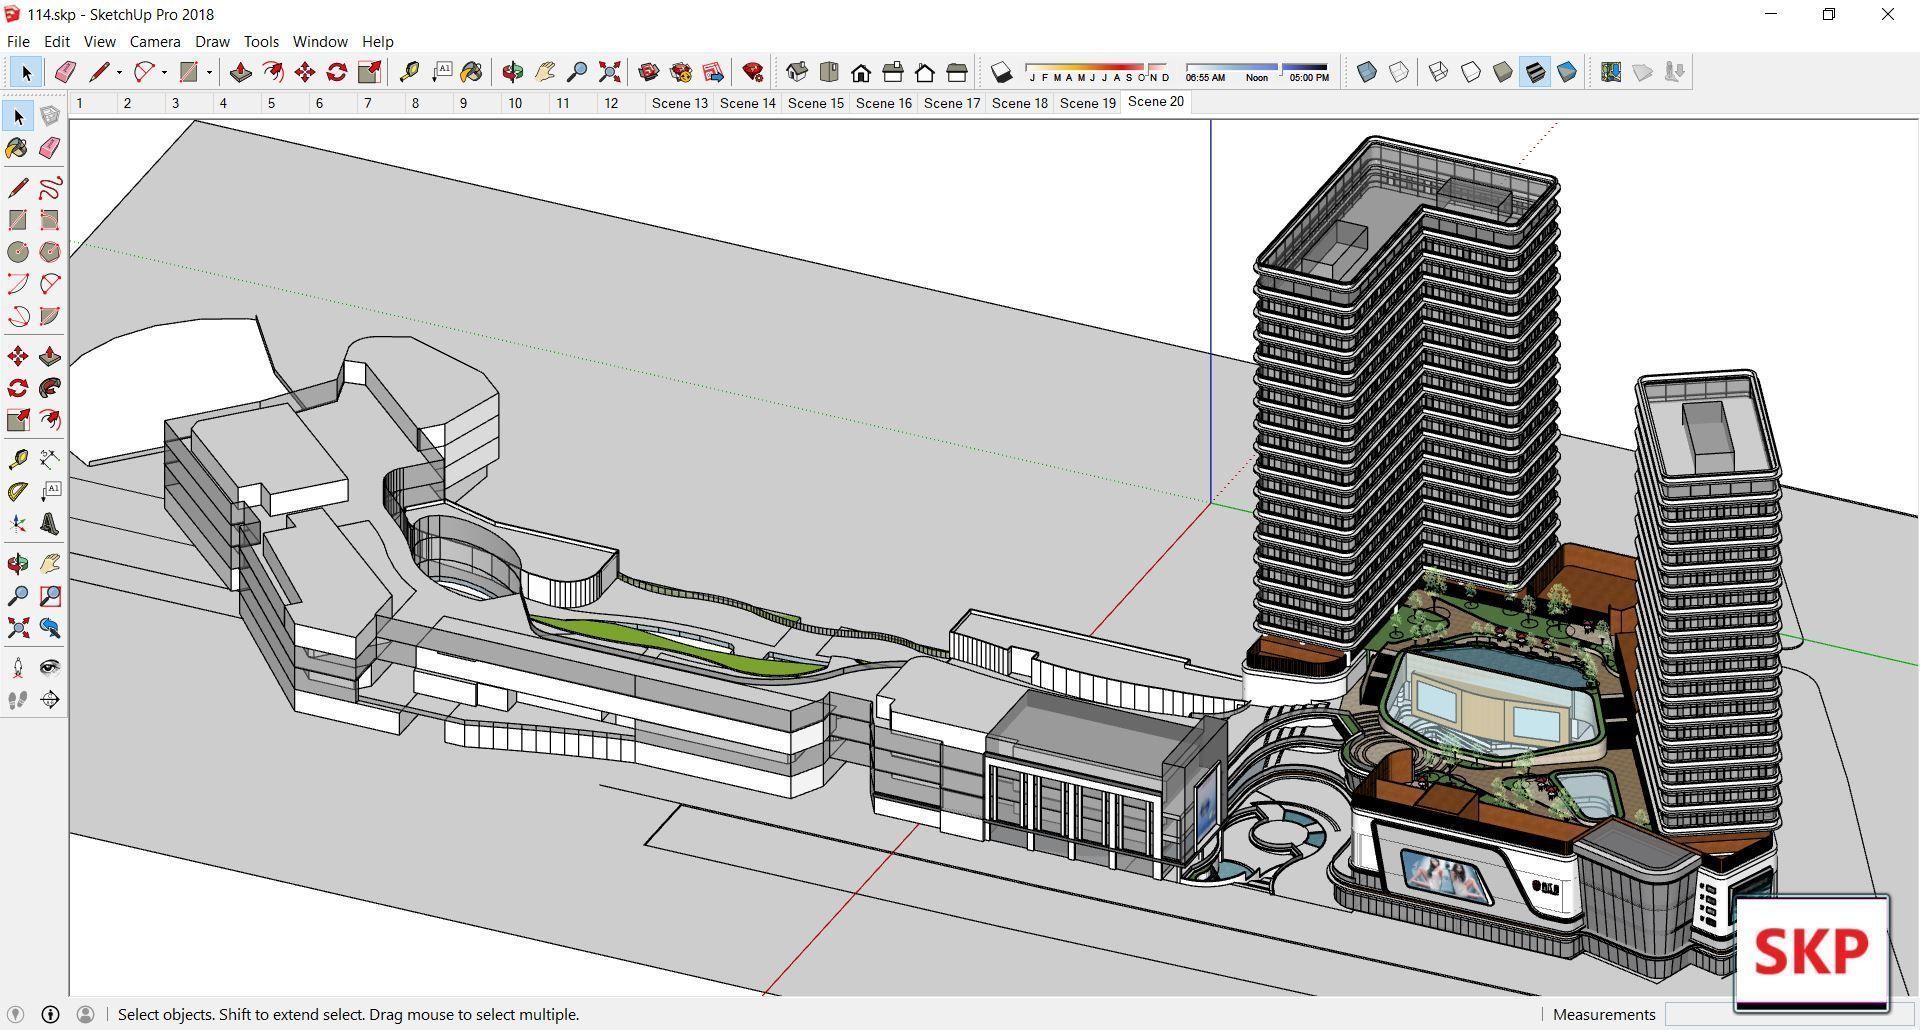This screenshot has height=1030, width=1920.
Task: Select the Scale tool in top toolbar
Action: pos(369,72)
